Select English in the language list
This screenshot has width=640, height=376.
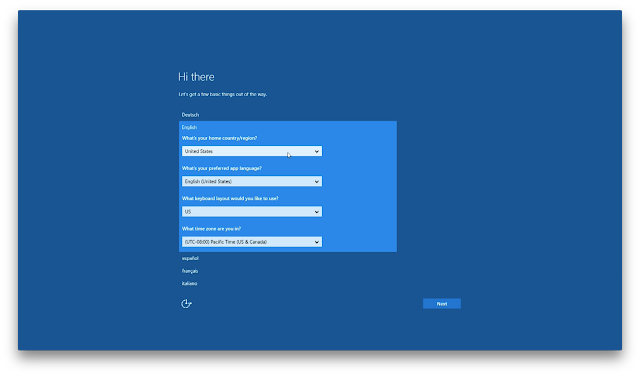pyautogui.click(x=189, y=127)
